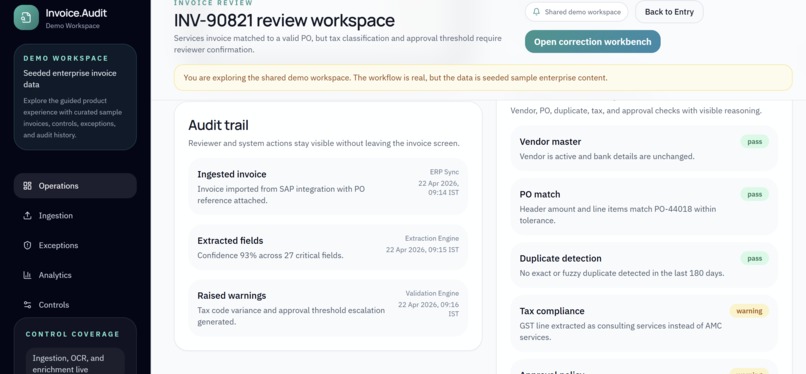Click the INV-90821 review workspace heading
The image size is (806, 374).
click(x=284, y=20)
